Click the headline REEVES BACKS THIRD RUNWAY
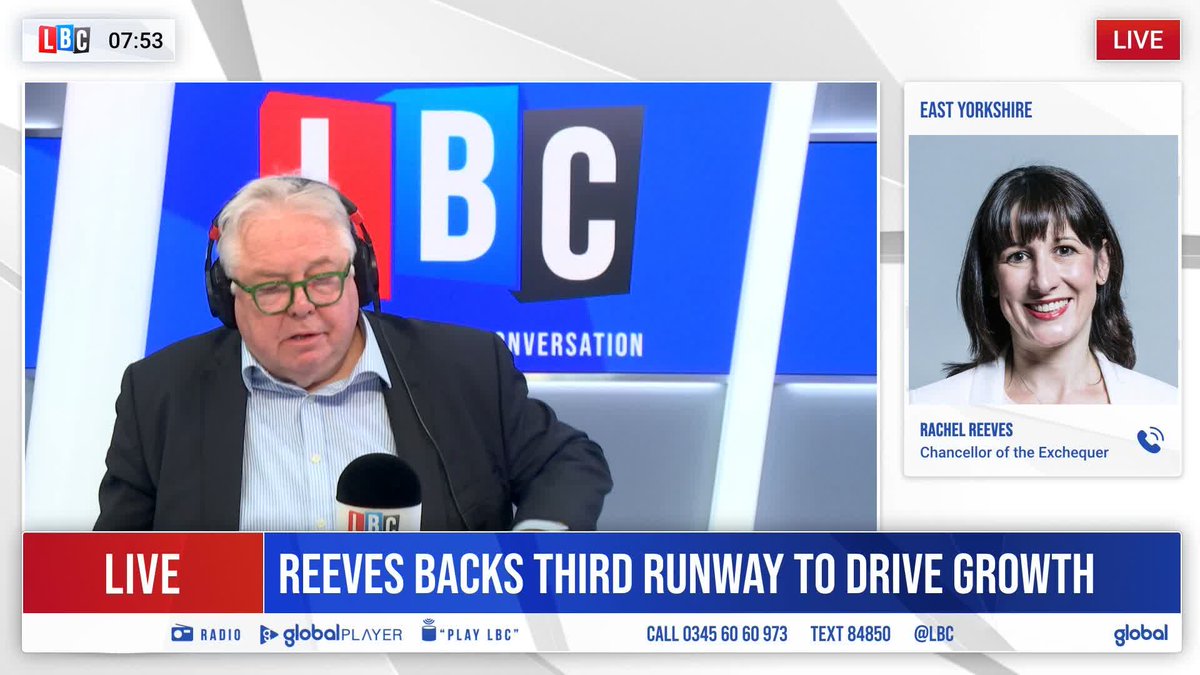 coord(685,574)
